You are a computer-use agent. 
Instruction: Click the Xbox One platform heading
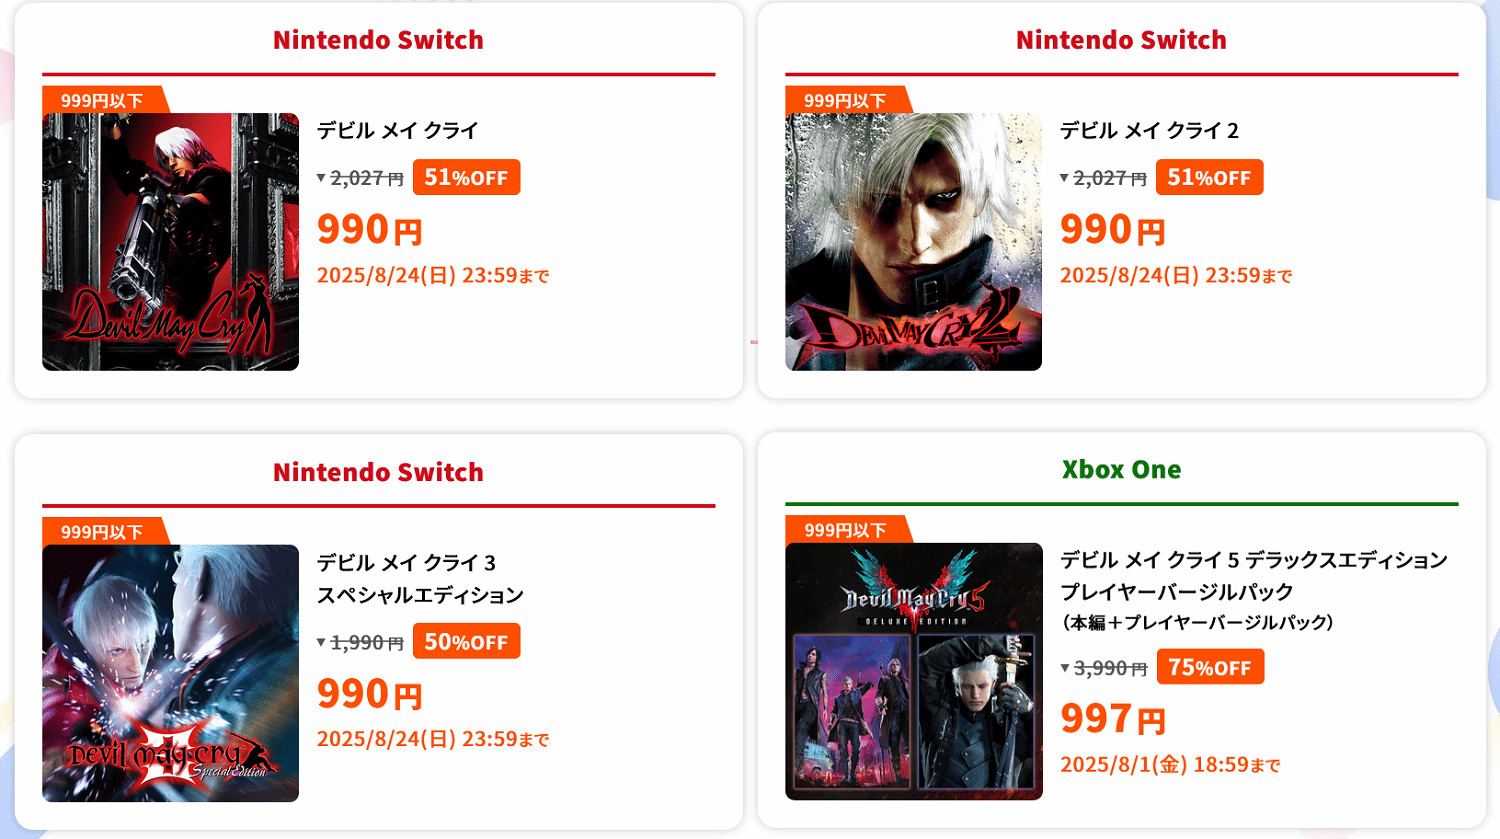pos(1121,470)
